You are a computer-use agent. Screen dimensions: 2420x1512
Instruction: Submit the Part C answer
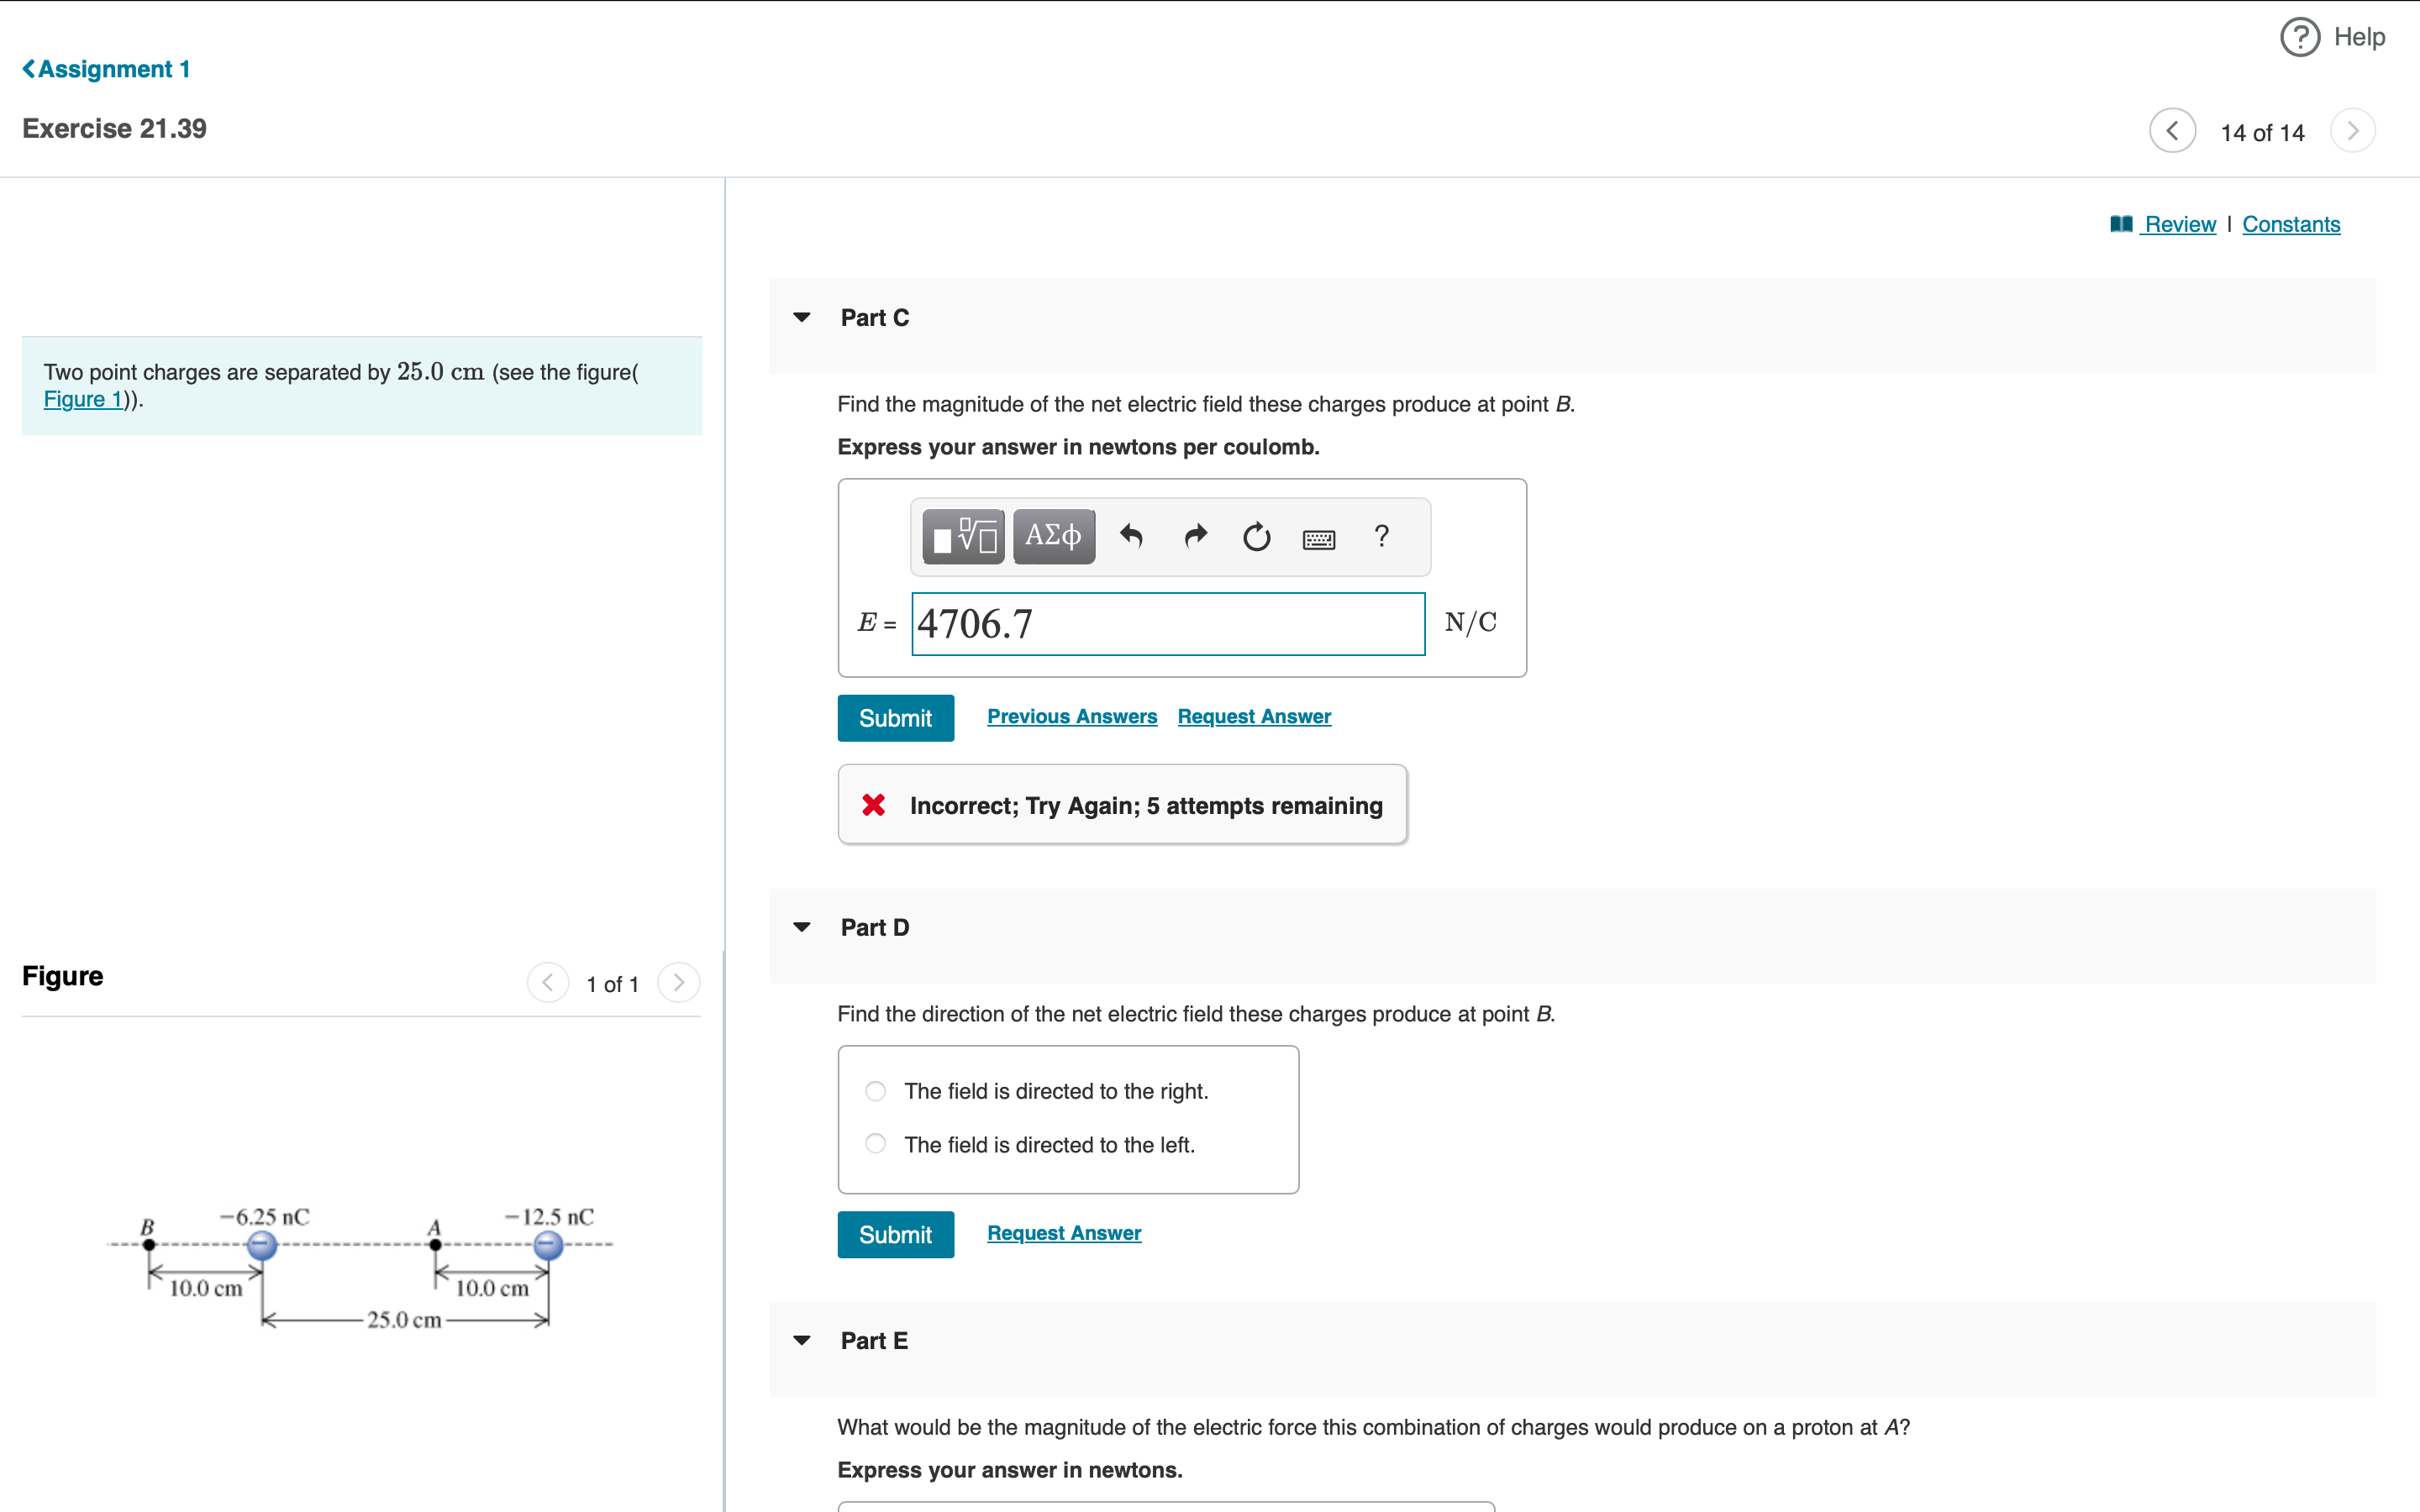(x=895, y=718)
